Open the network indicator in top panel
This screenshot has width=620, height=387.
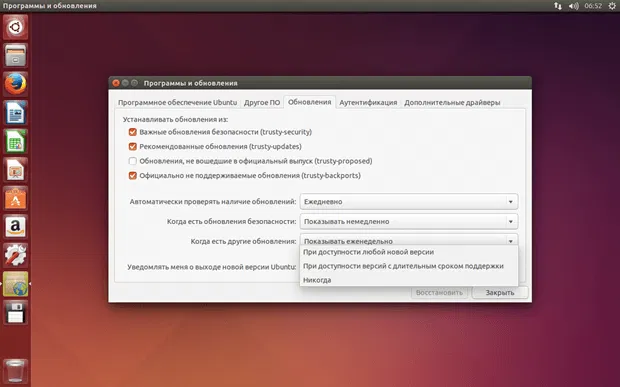(558, 6)
